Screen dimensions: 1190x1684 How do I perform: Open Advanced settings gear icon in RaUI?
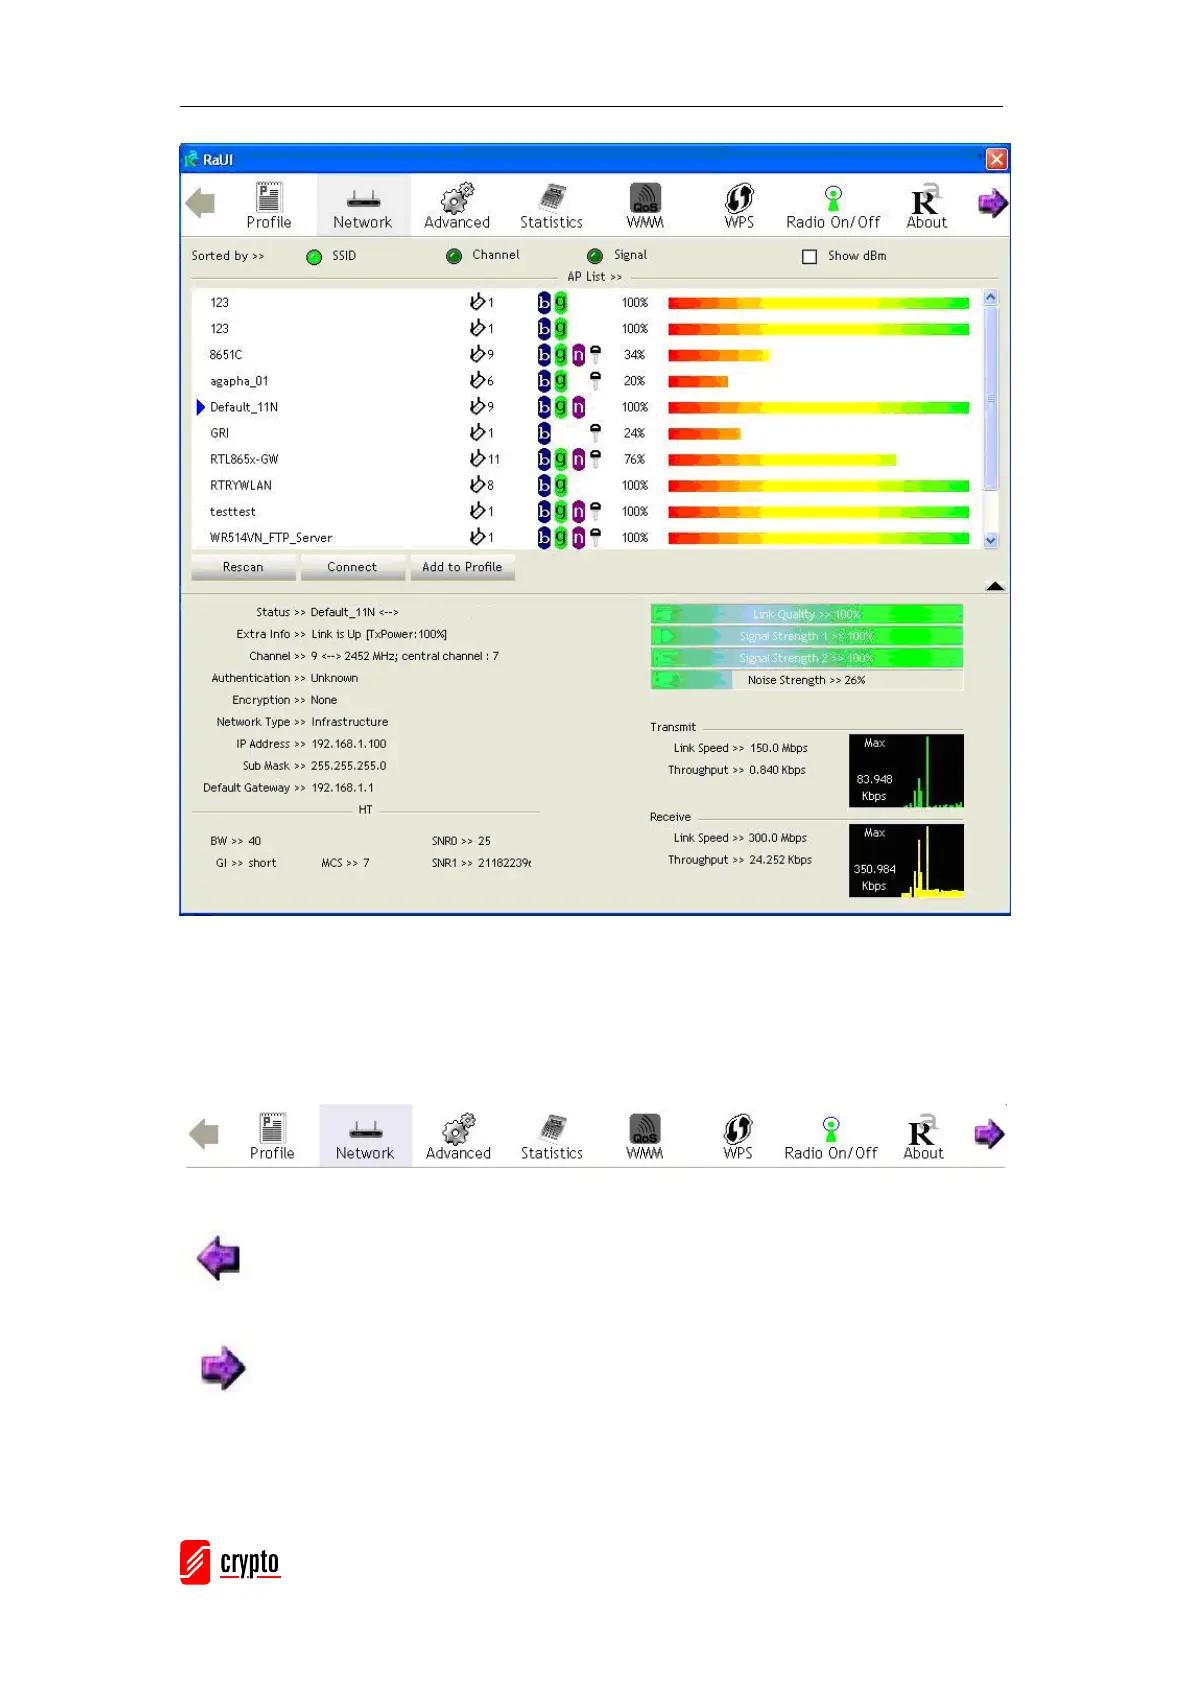(457, 206)
